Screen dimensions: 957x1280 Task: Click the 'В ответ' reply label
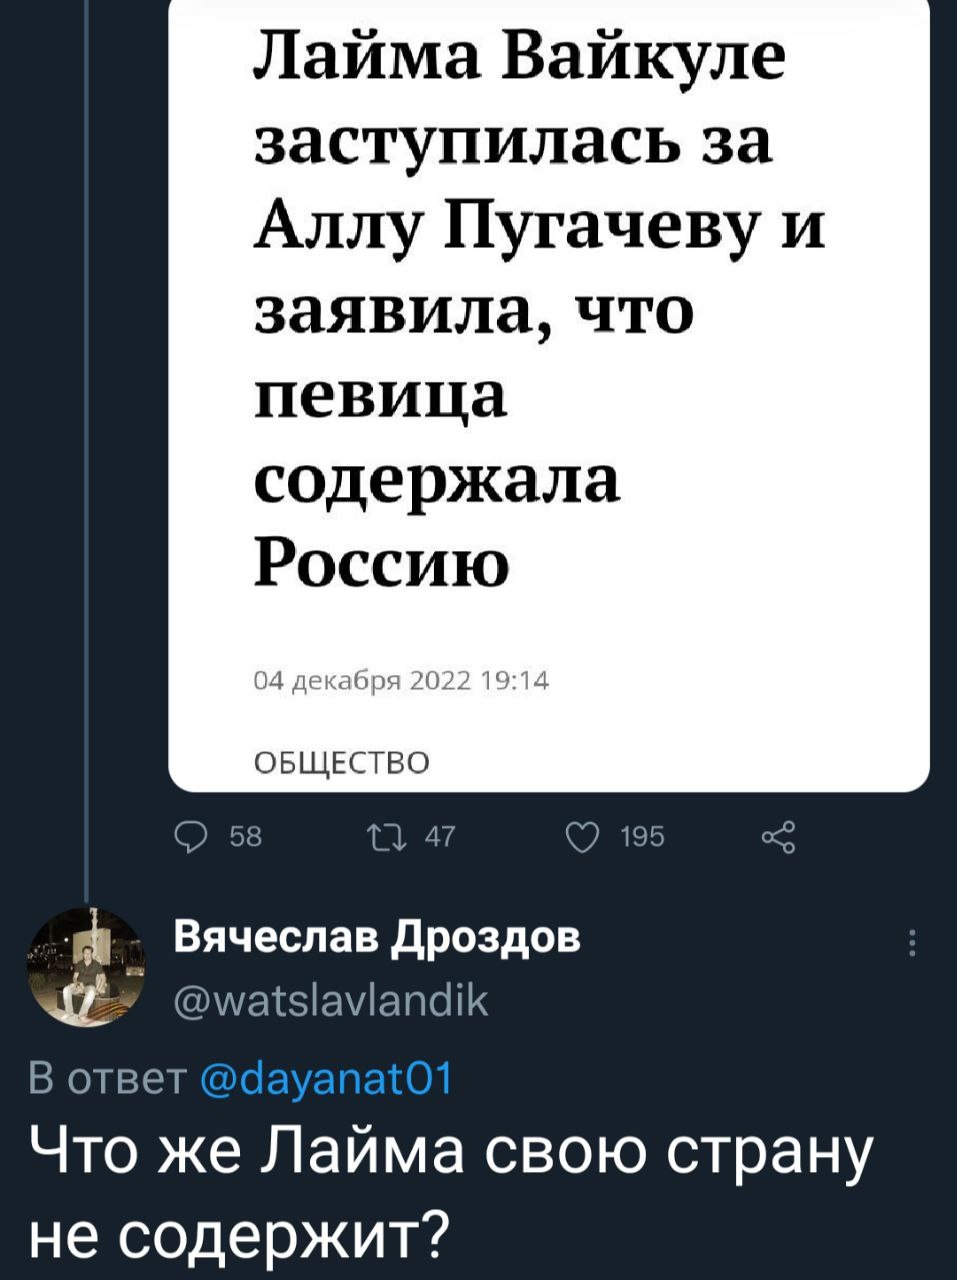pos(109,1079)
